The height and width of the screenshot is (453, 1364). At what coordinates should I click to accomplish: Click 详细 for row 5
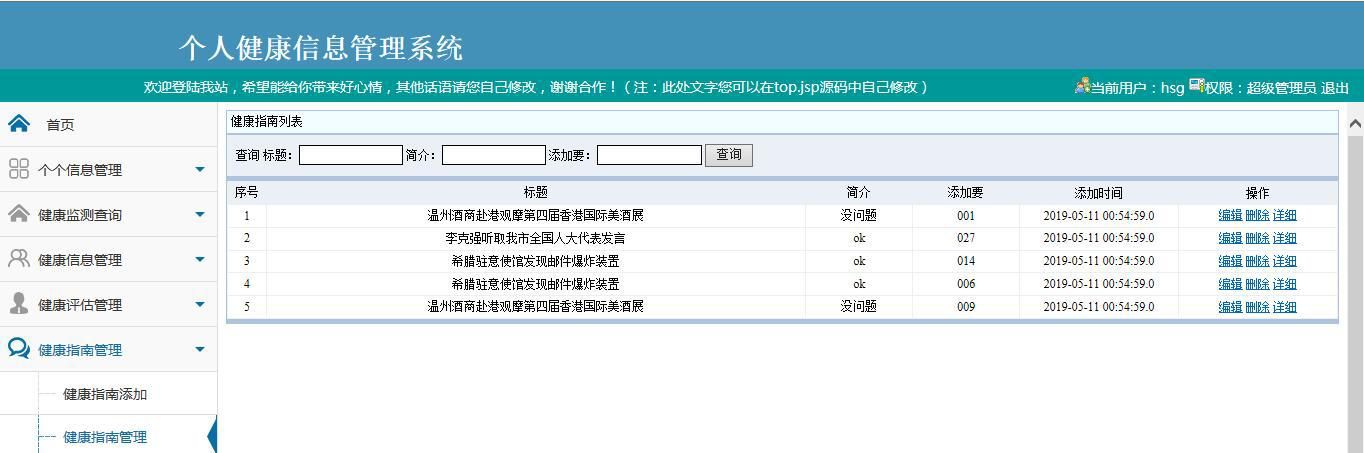click(1284, 307)
